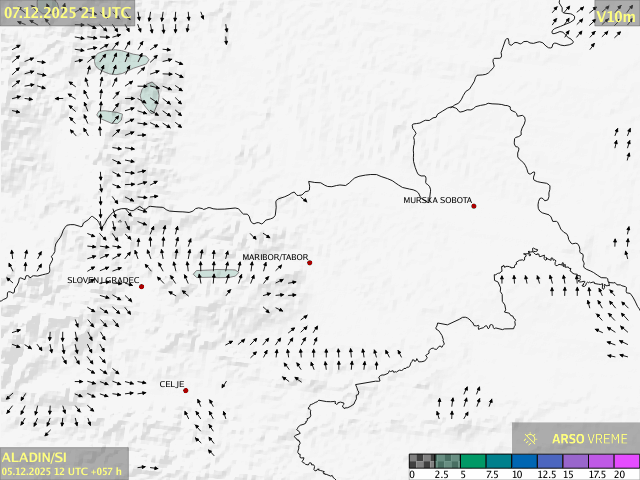Click the red Celje station dot

pyautogui.click(x=186, y=390)
